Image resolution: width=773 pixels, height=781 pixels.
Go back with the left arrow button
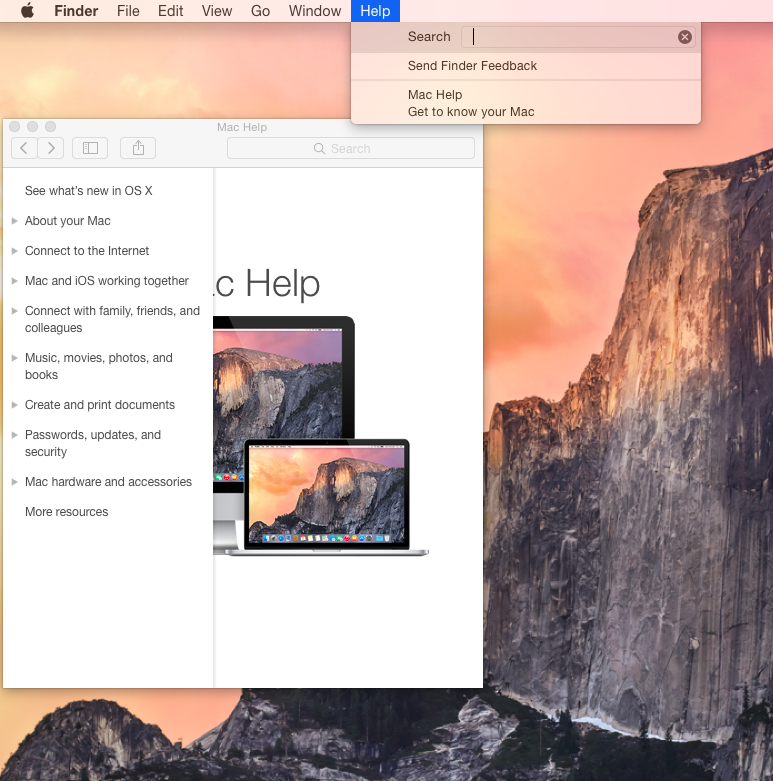pyautogui.click(x=24, y=148)
